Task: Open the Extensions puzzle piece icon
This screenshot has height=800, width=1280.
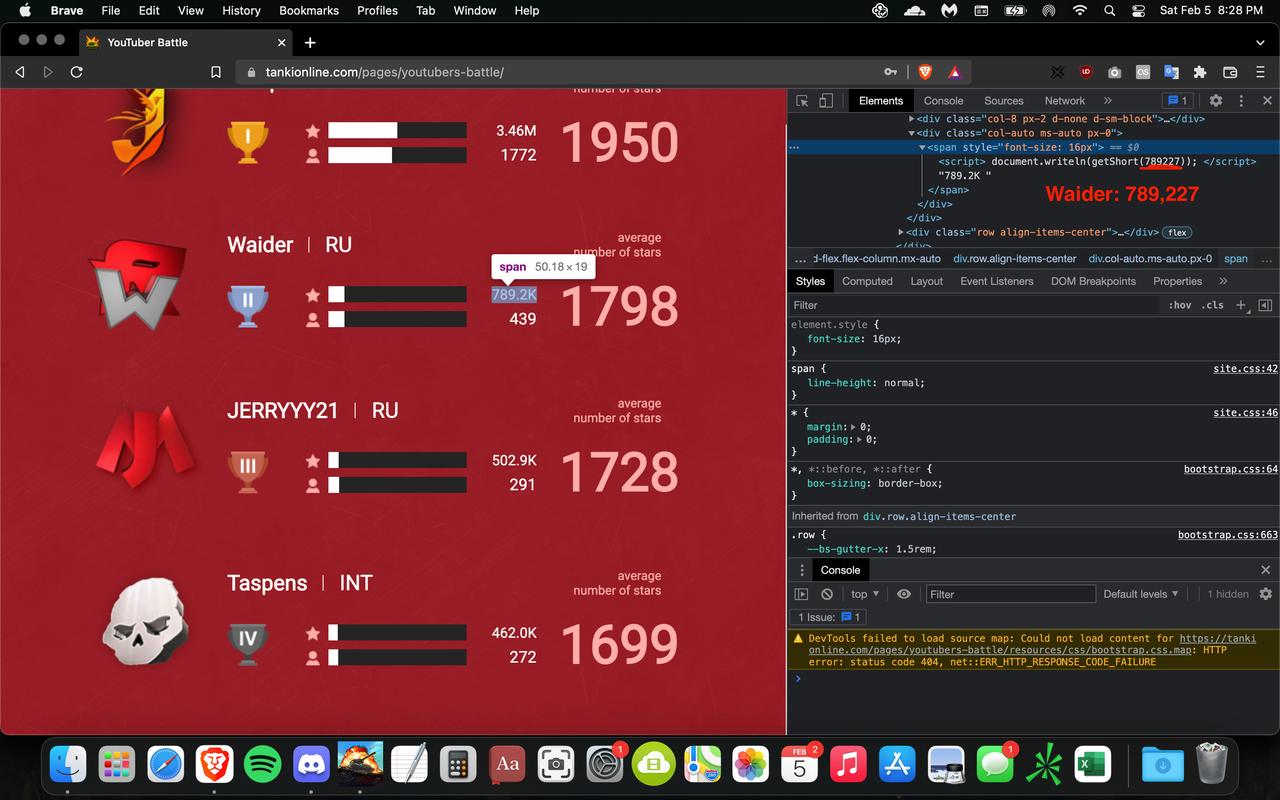Action: (x=1200, y=72)
